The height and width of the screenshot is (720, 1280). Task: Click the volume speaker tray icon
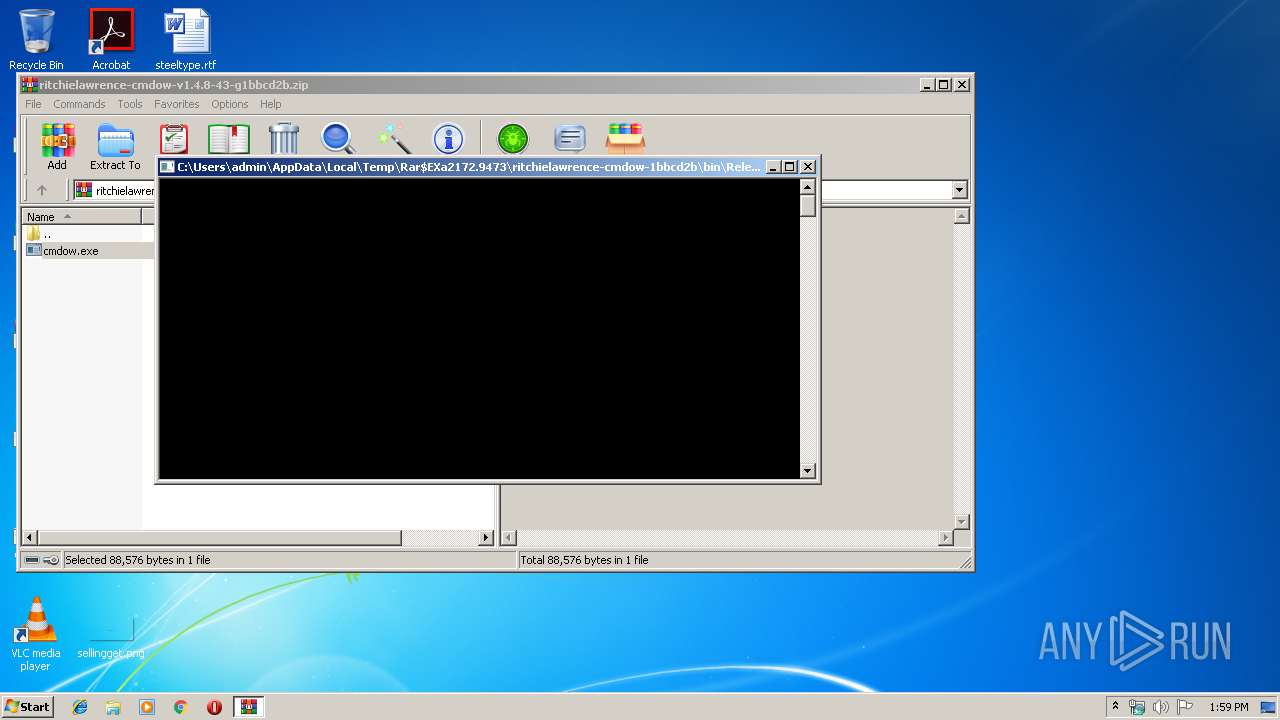(x=1161, y=707)
